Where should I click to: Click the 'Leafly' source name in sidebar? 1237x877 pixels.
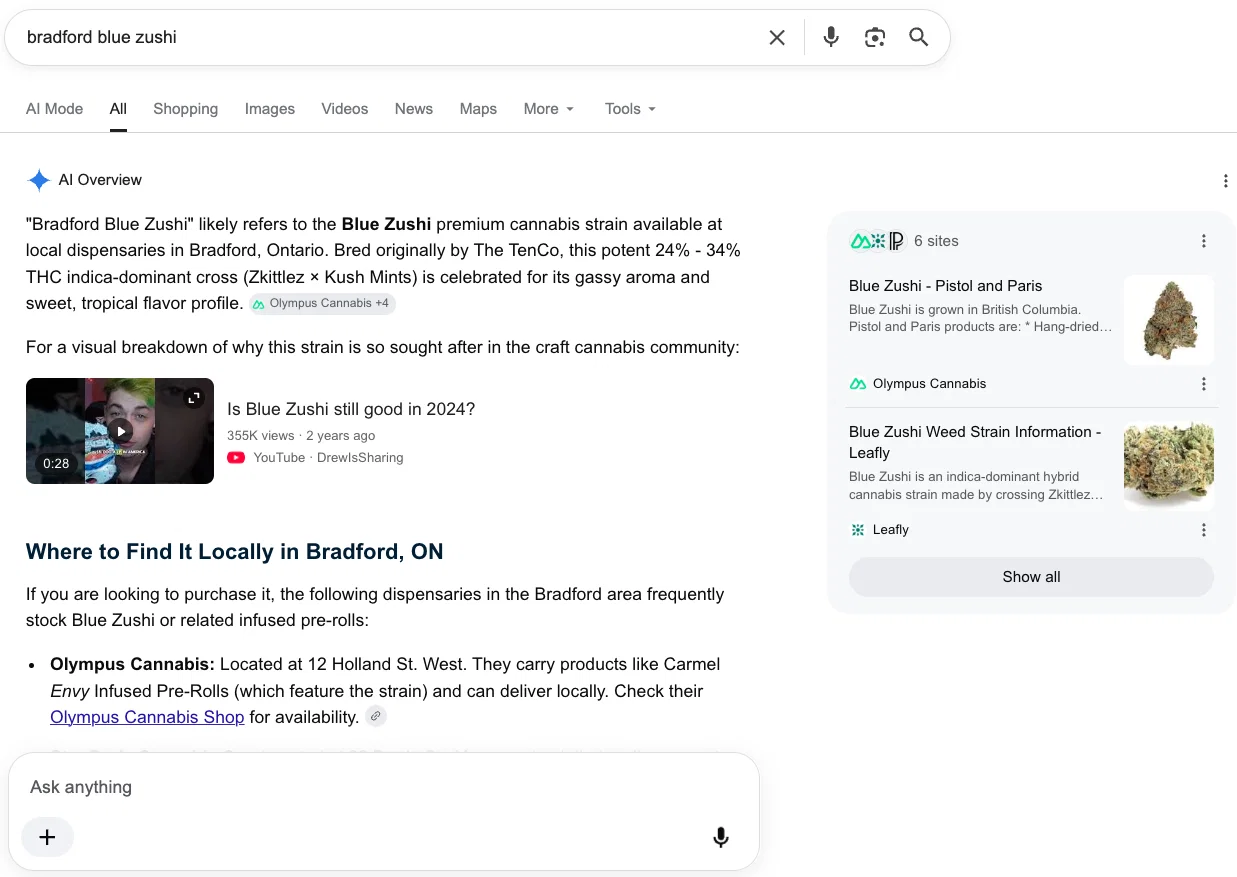click(x=890, y=530)
